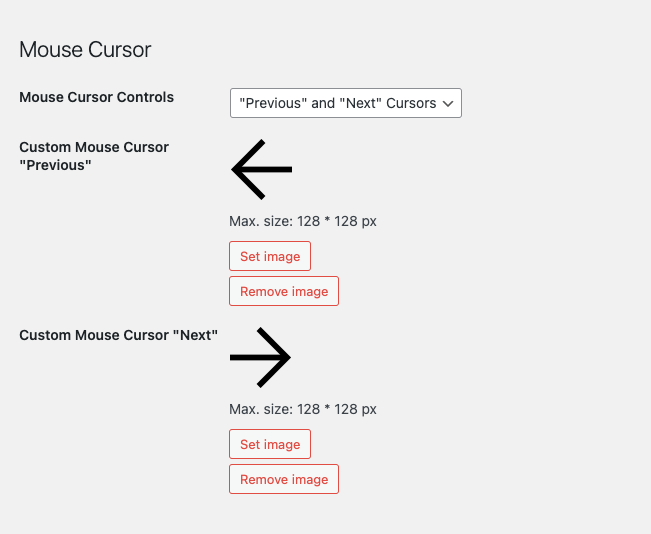Click the tail end of the Next arrow
The width and height of the screenshot is (651, 534).
(x=234, y=357)
